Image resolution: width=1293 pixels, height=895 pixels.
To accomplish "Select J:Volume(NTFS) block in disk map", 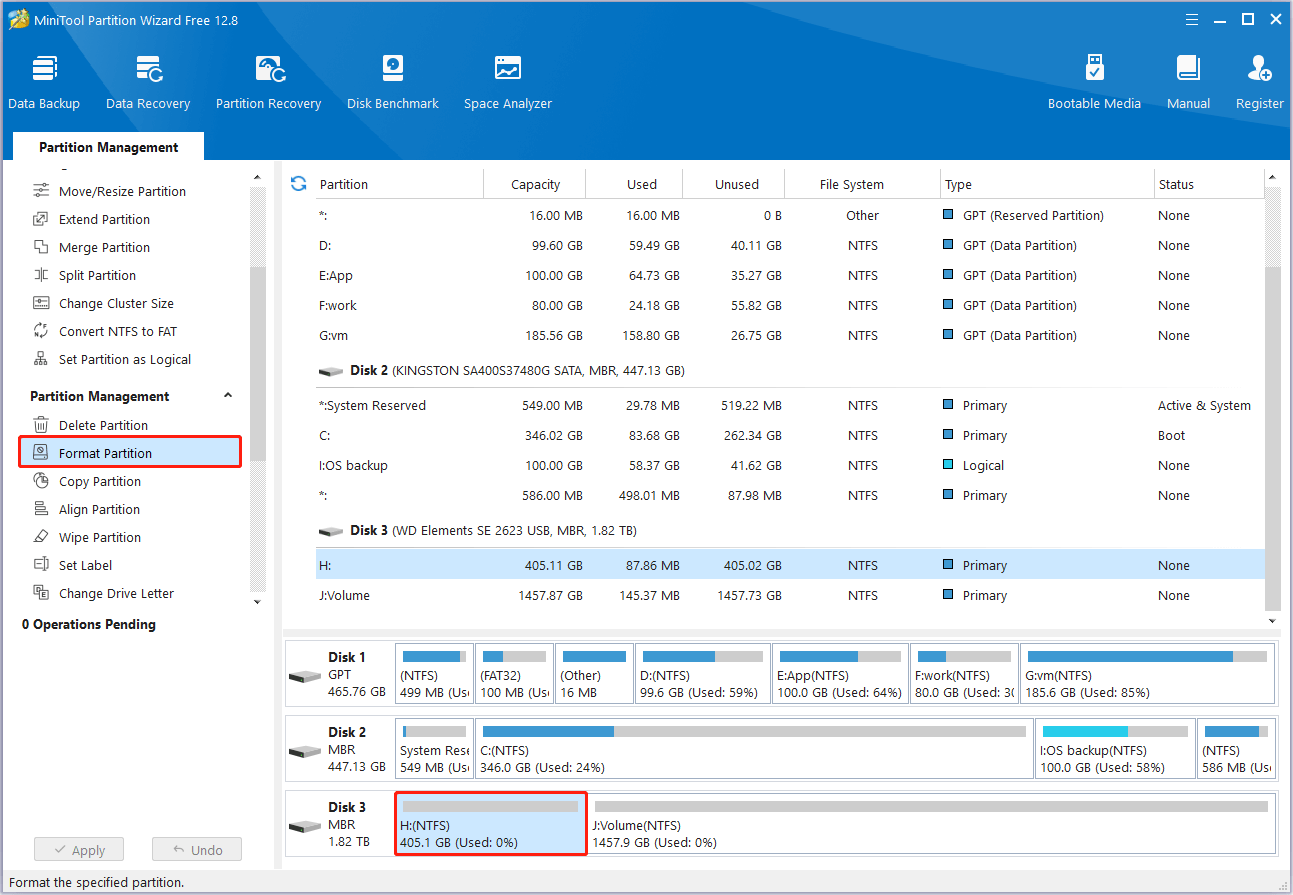I will pyautogui.click(x=931, y=824).
